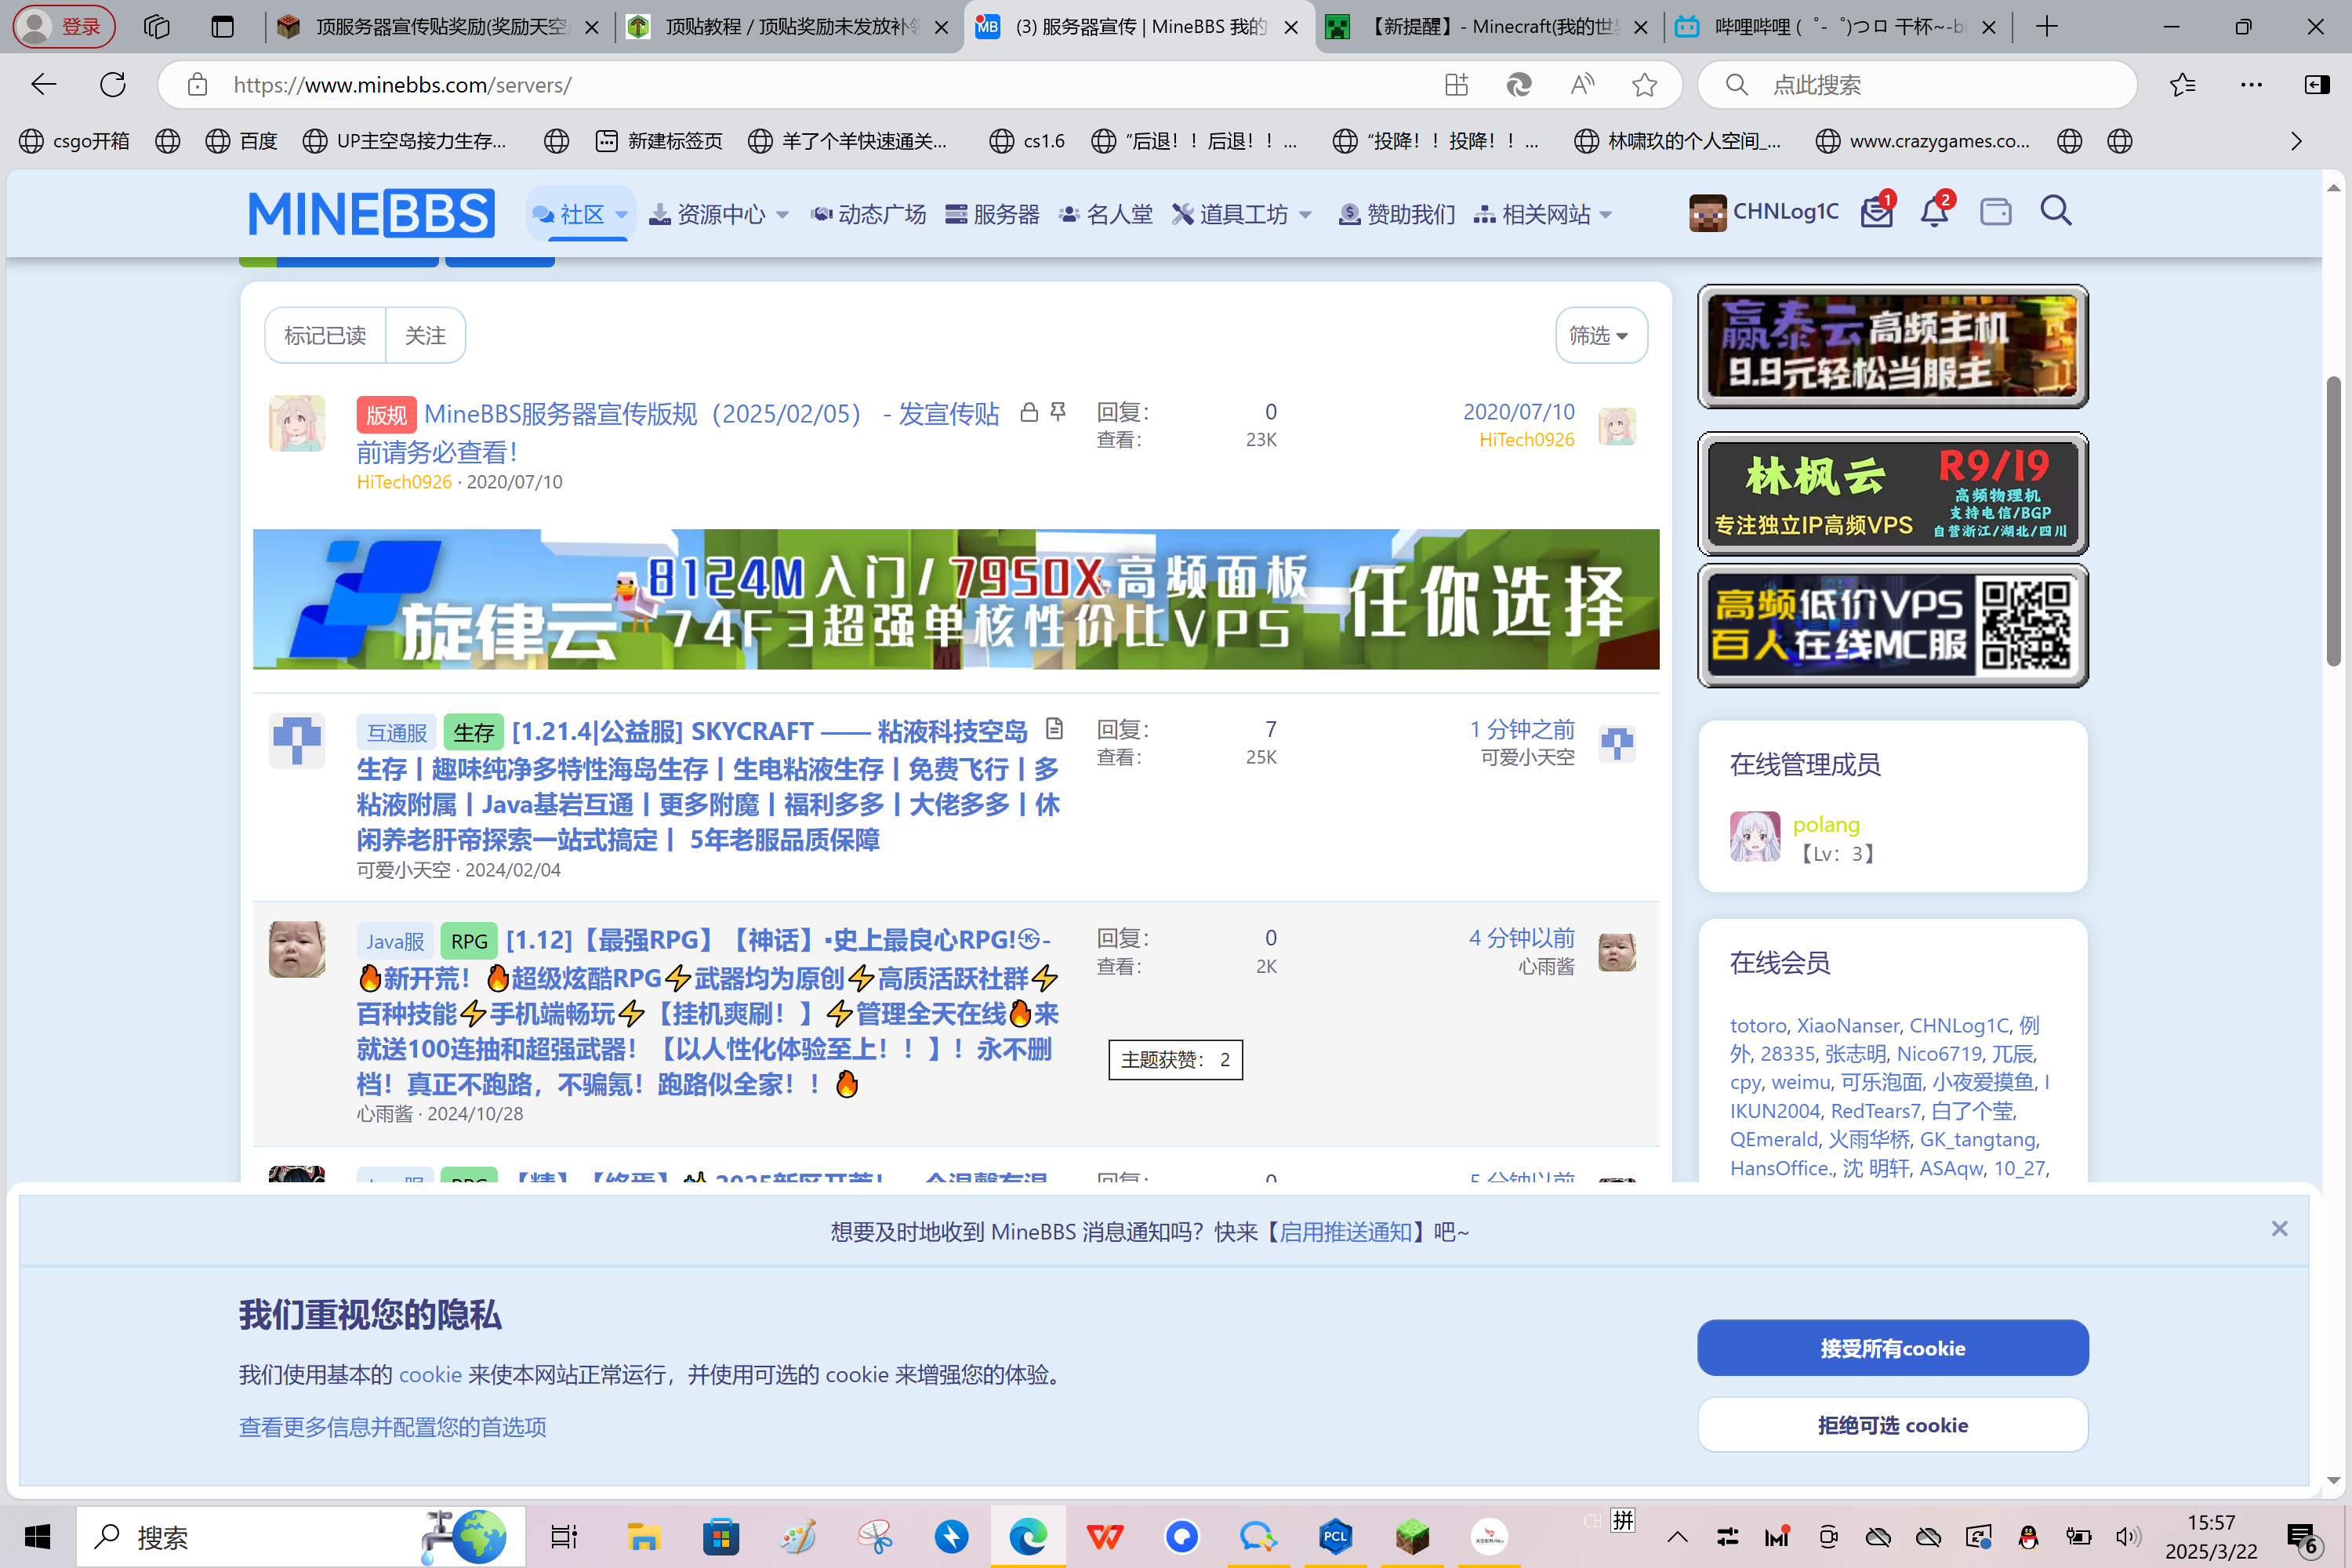The height and width of the screenshot is (1568, 2352).
Task: Click the MINEBBS logo
Action: (x=371, y=214)
